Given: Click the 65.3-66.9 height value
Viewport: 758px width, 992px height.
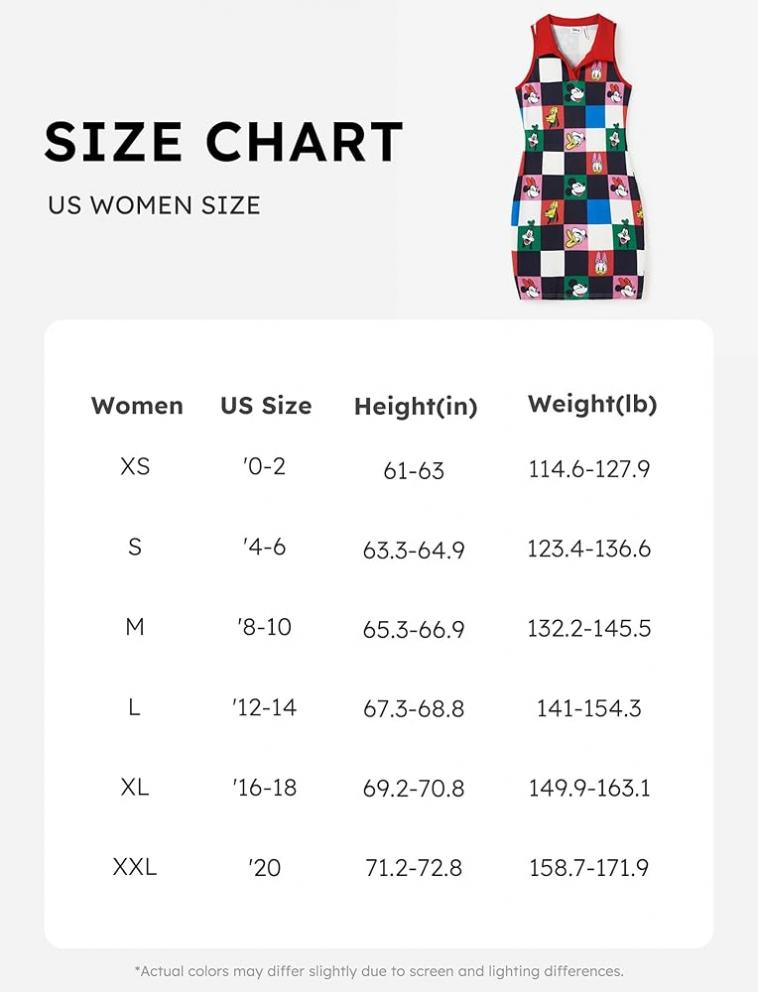Looking at the screenshot, I should pyautogui.click(x=414, y=629).
